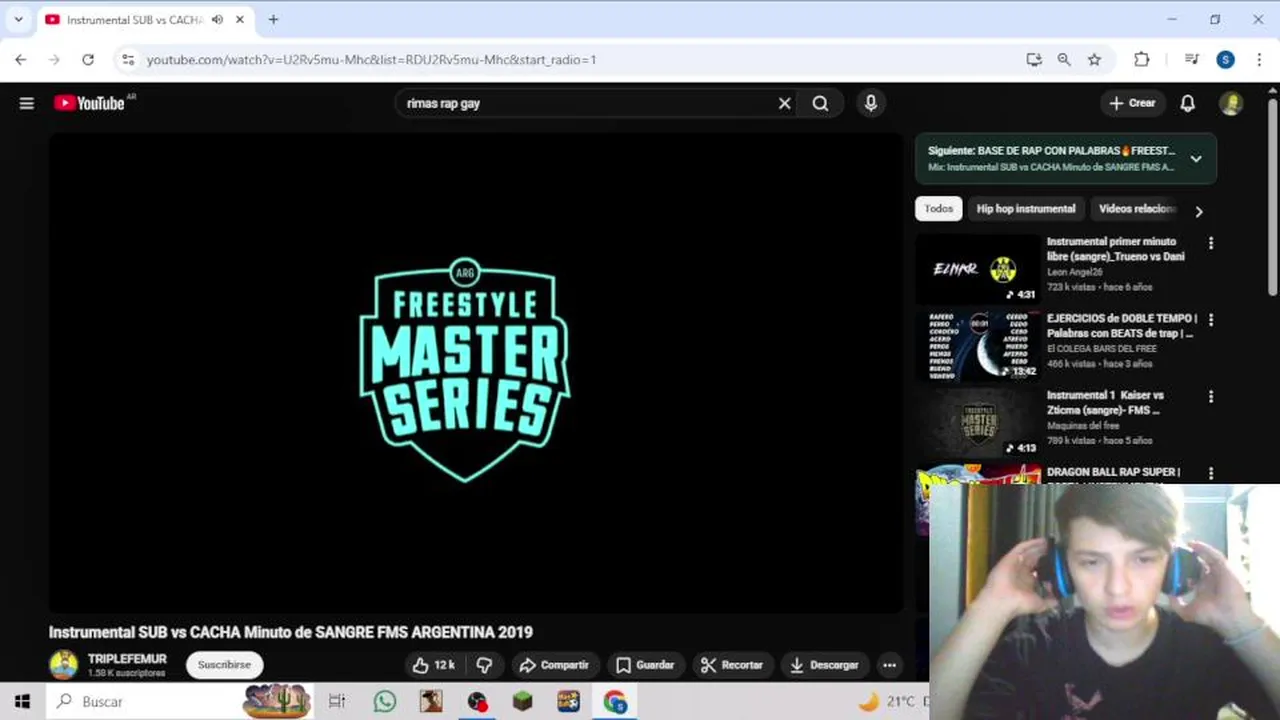Reload the page
Image resolution: width=1280 pixels, height=720 pixels.
click(x=88, y=60)
